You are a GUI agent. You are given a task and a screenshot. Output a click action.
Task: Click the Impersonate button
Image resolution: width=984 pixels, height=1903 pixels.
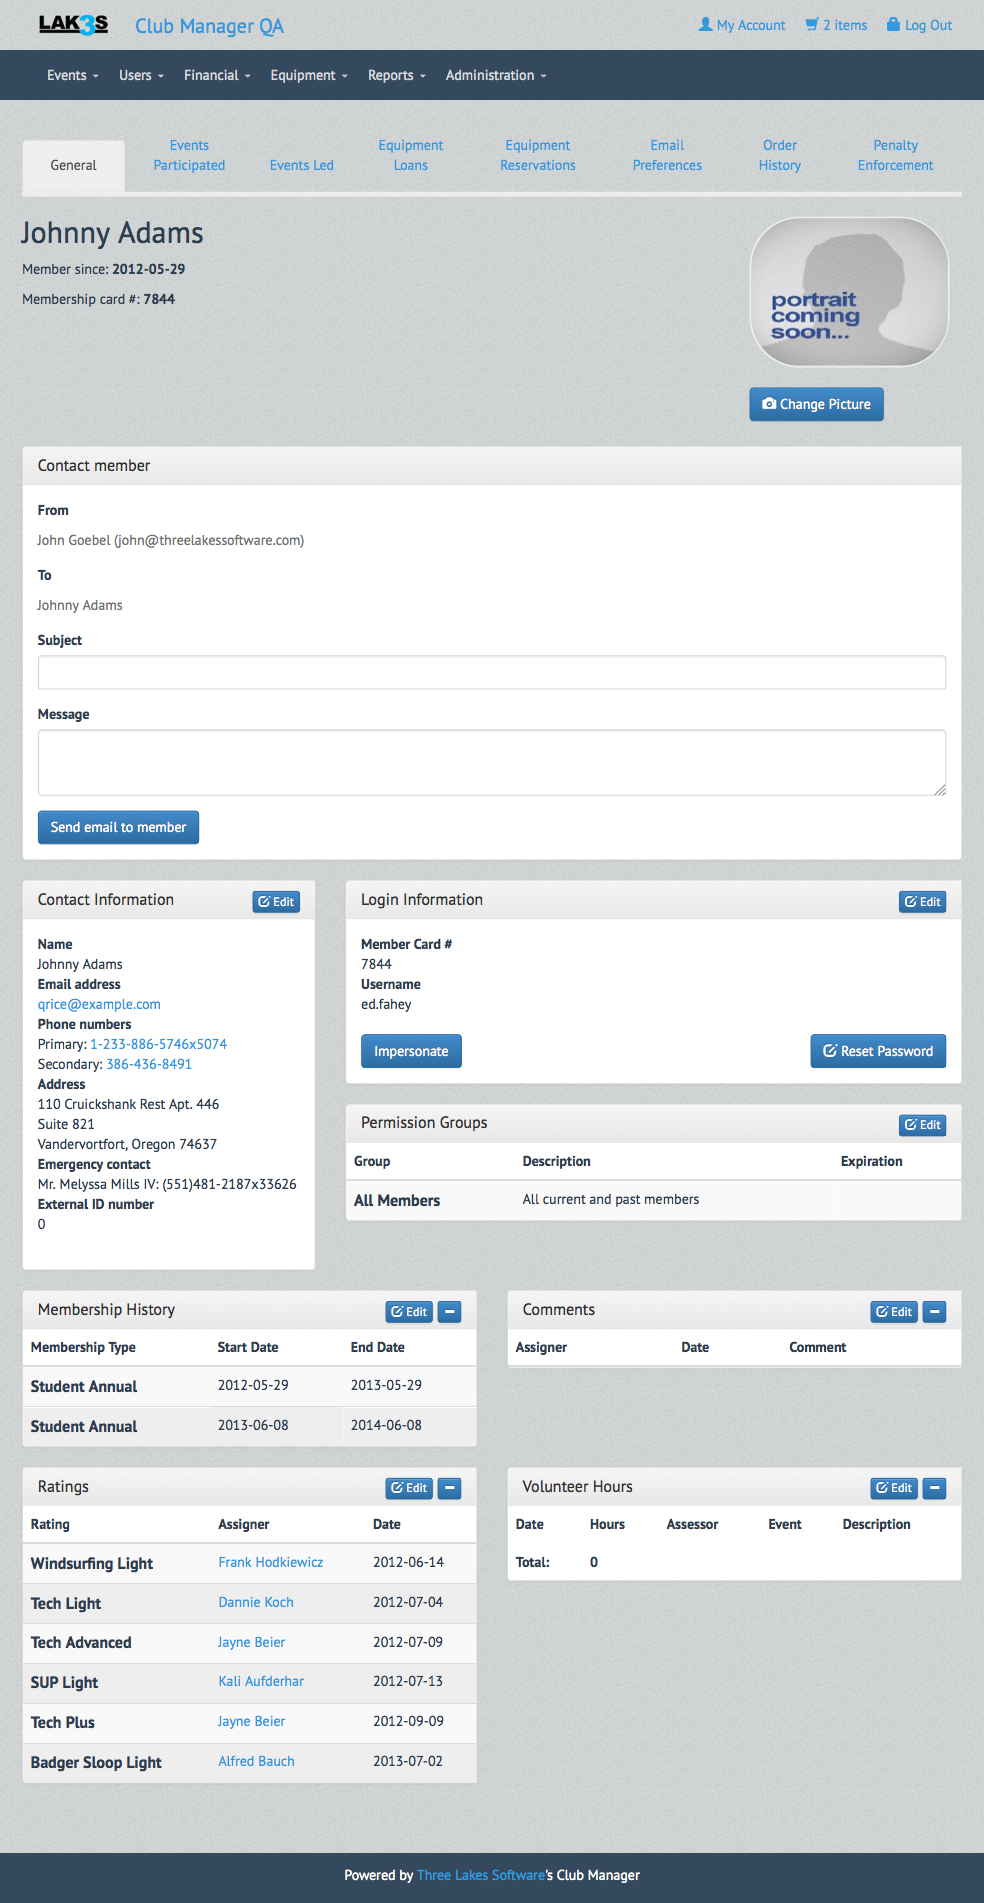pos(411,1052)
